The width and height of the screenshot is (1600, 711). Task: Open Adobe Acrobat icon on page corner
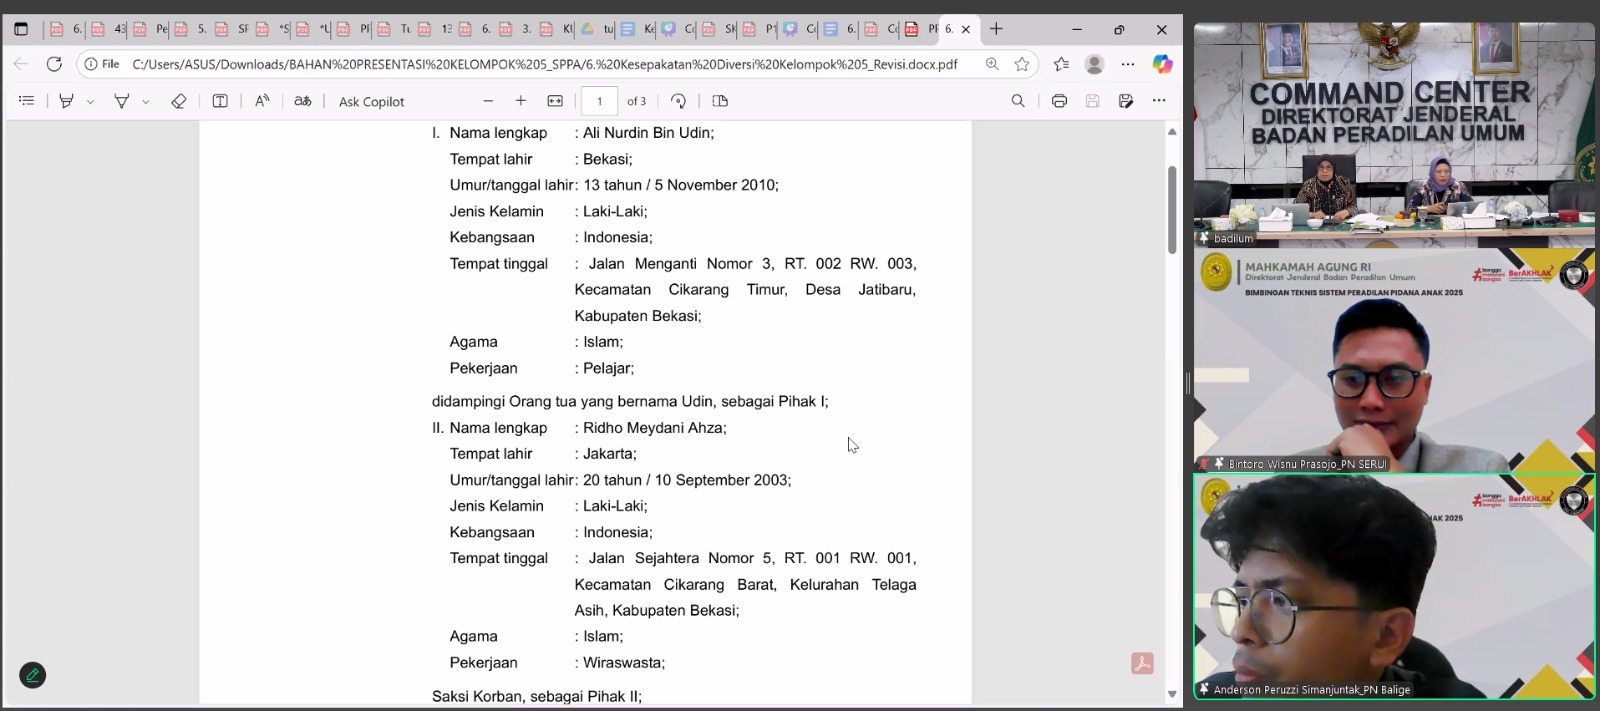[x=1142, y=664]
